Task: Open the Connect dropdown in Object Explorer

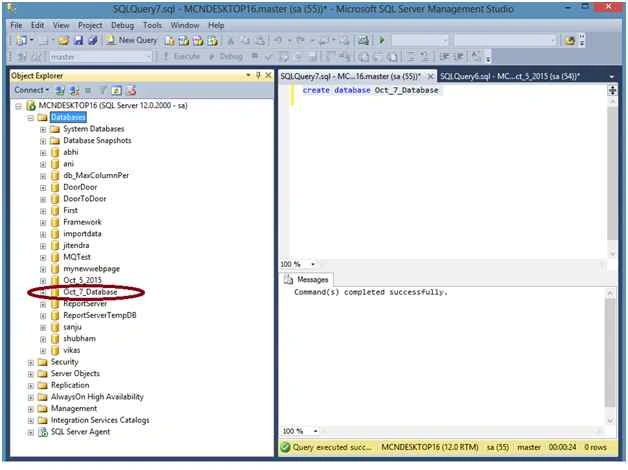Action: coord(32,90)
